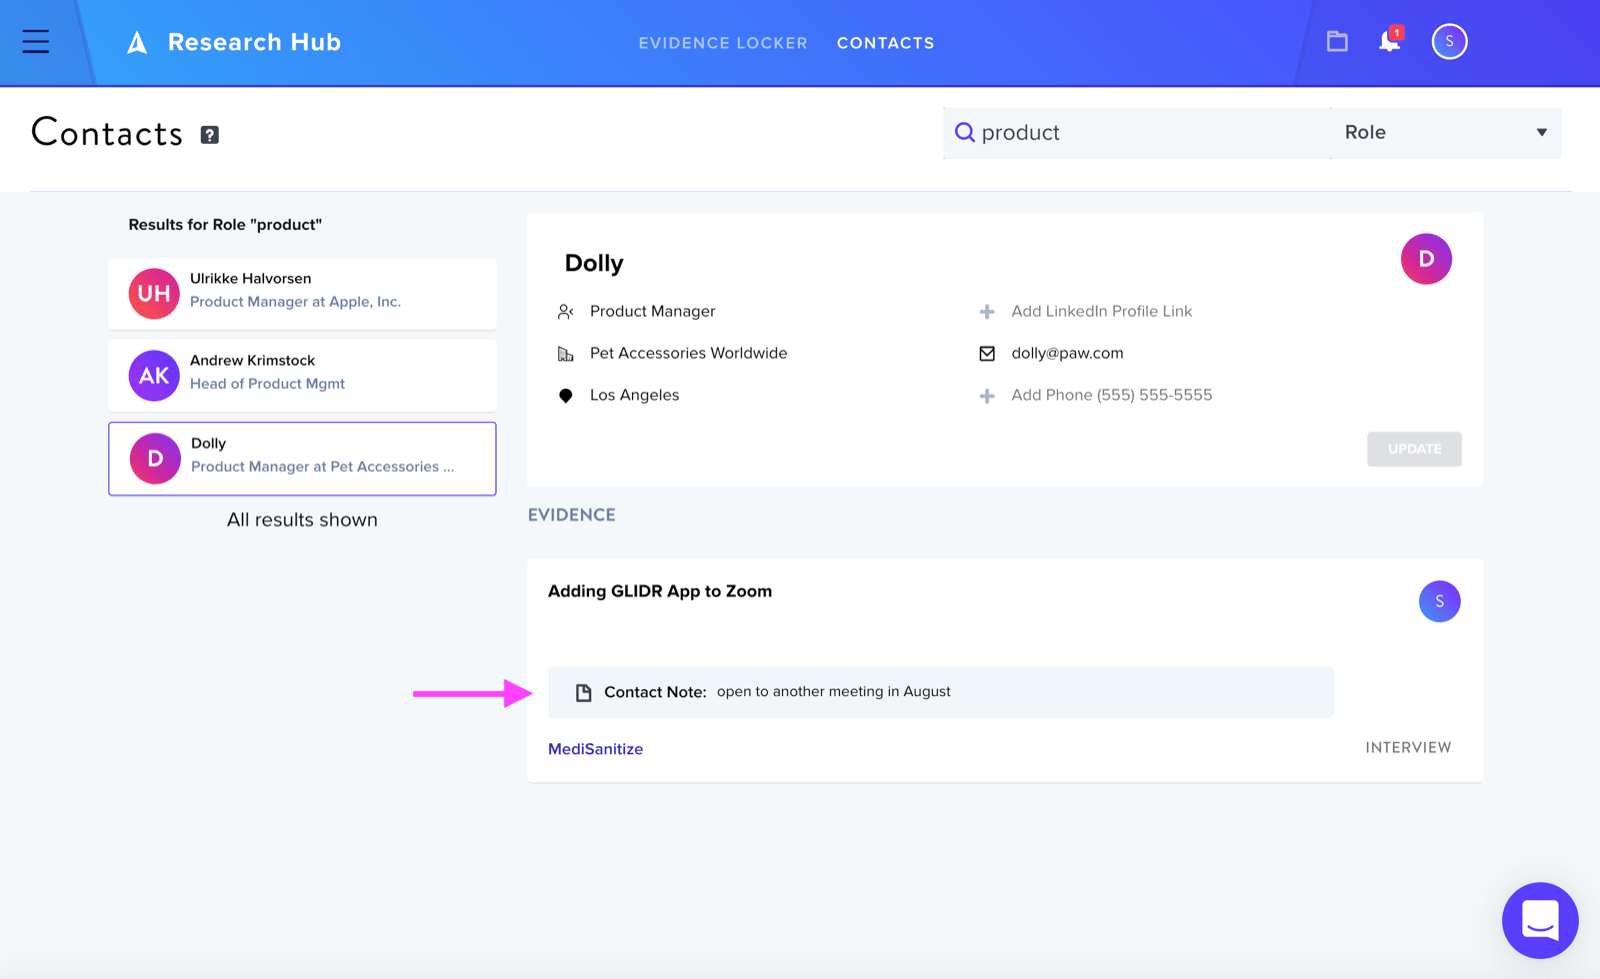Image resolution: width=1600 pixels, height=979 pixels.
Task: Expand the Role filter dropdown
Action: (x=1446, y=133)
